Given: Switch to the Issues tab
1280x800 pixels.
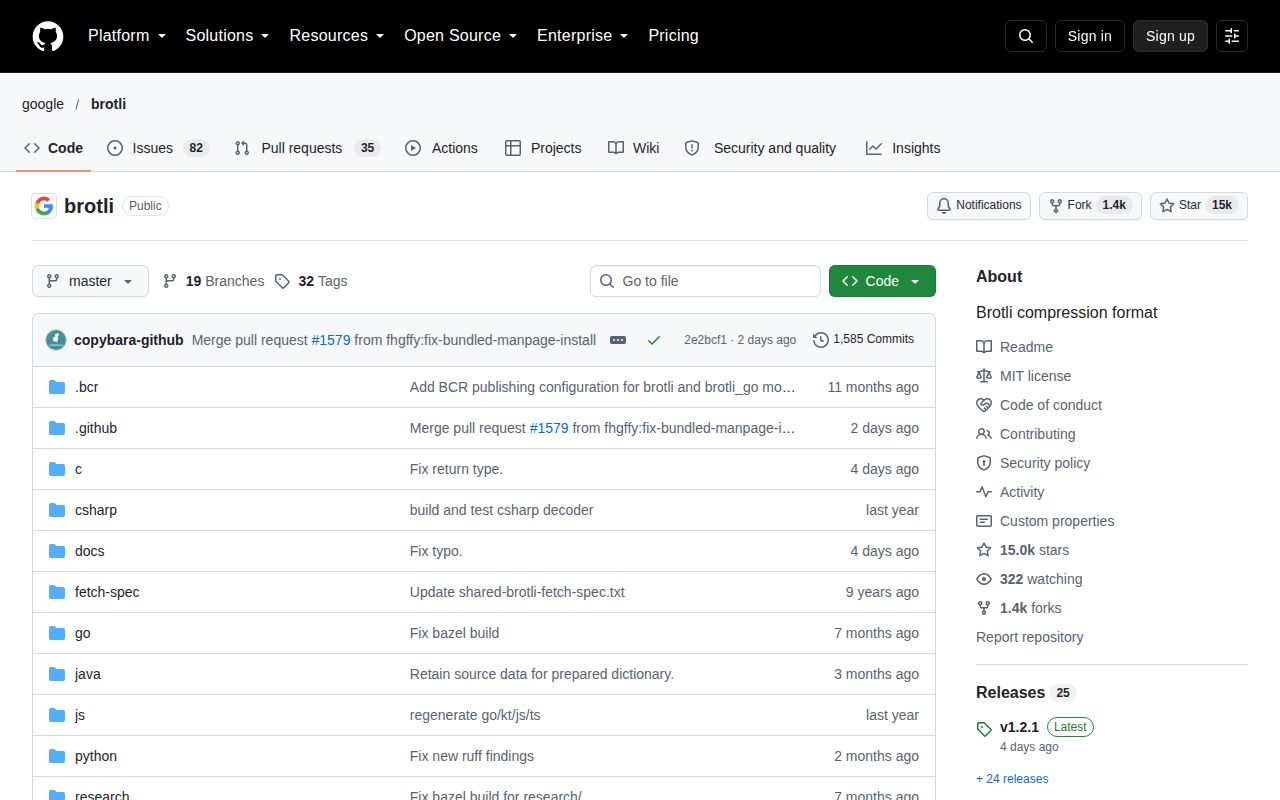Looking at the screenshot, I should coord(158,148).
